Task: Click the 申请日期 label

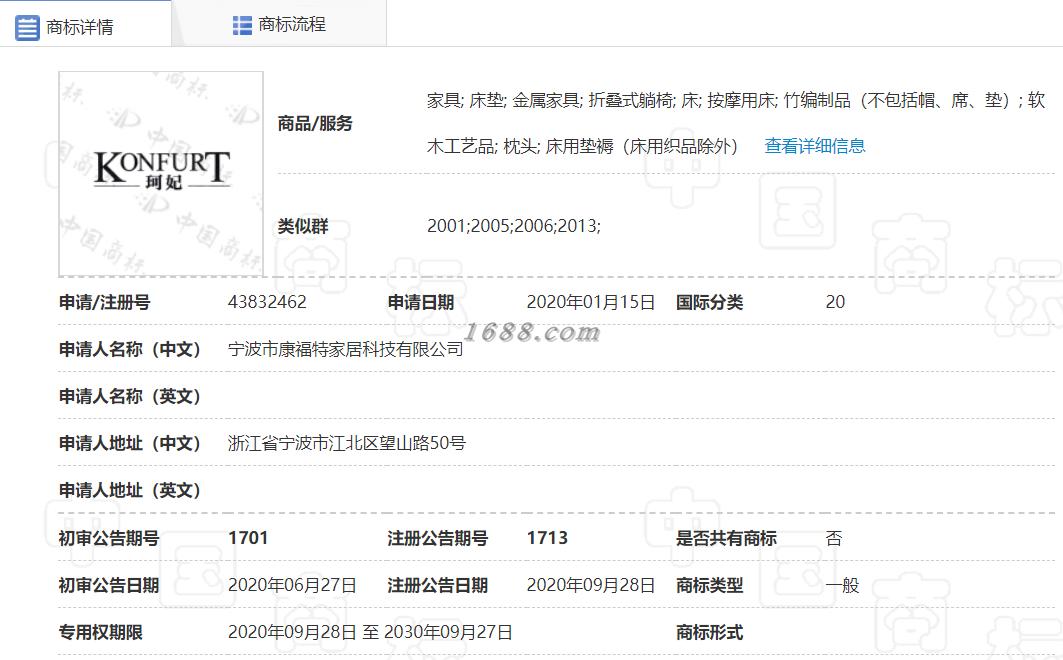Action: [x=421, y=302]
